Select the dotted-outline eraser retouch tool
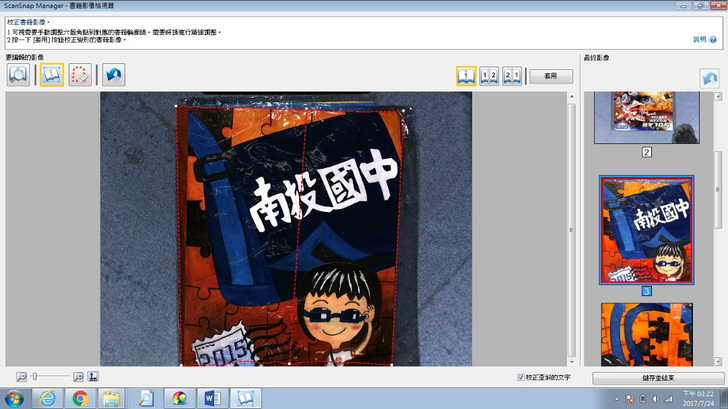This screenshot has width=728, height=409. 79,75
